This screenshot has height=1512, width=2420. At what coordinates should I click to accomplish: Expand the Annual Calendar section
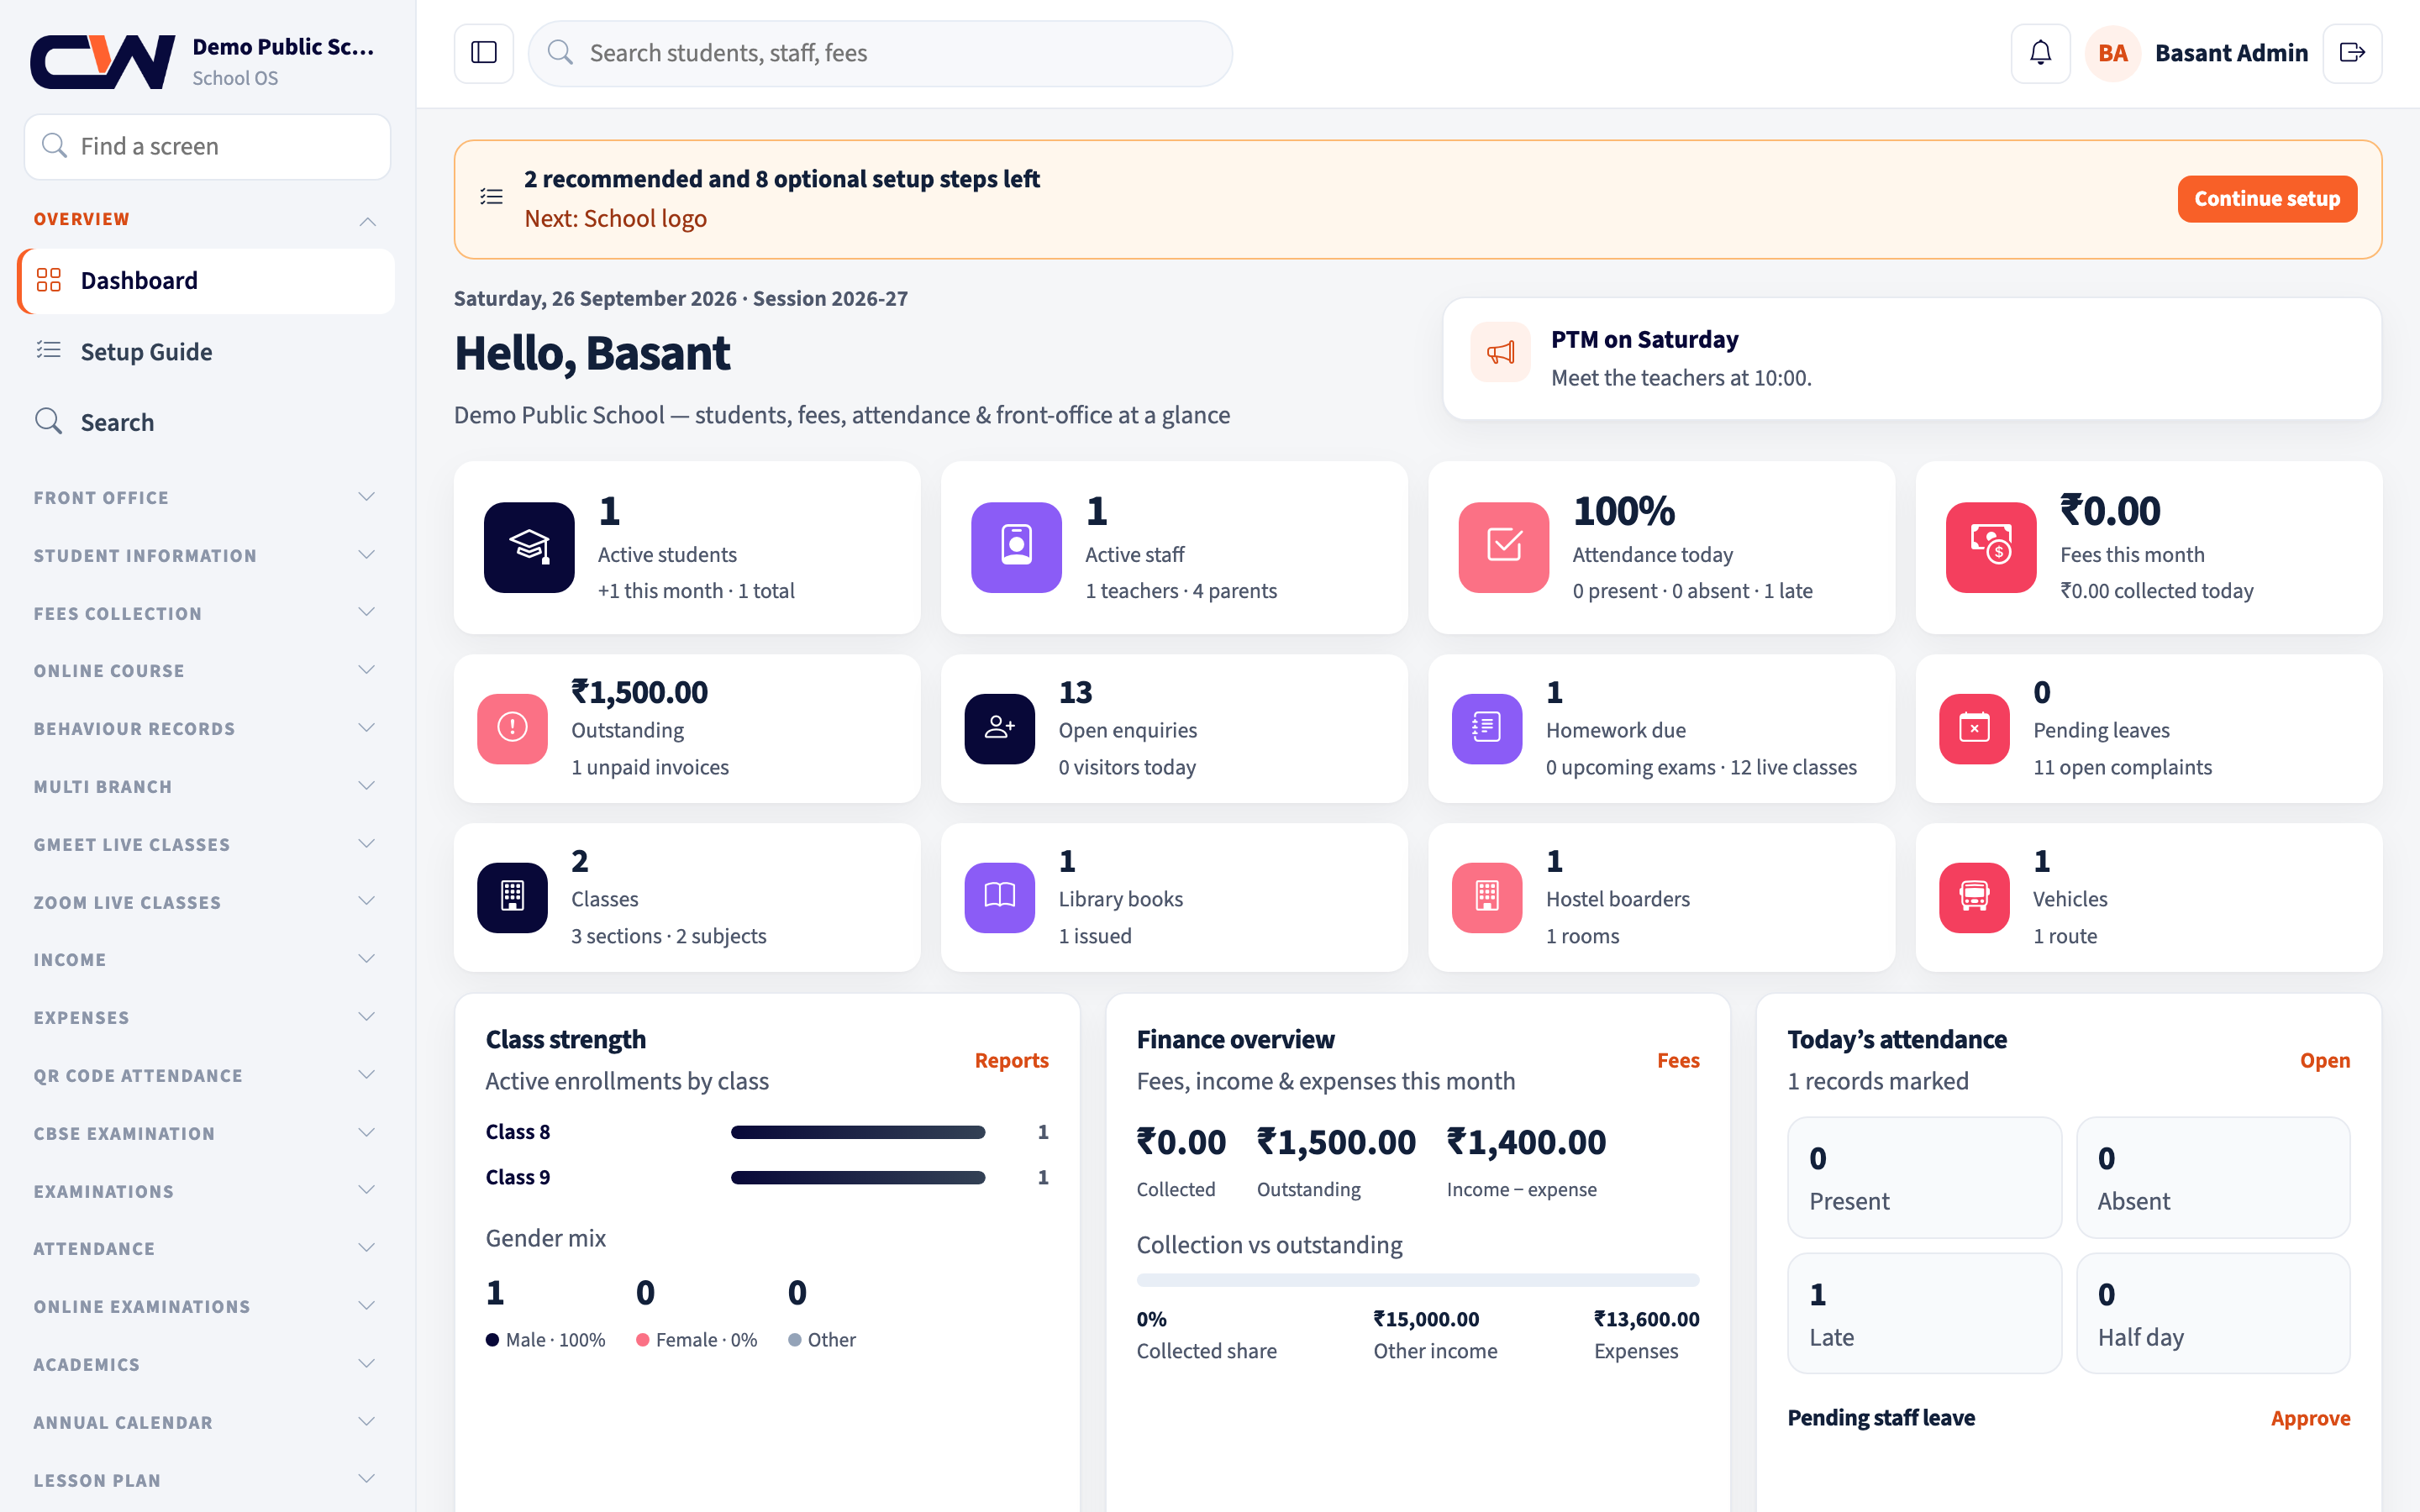point(207,1422)
